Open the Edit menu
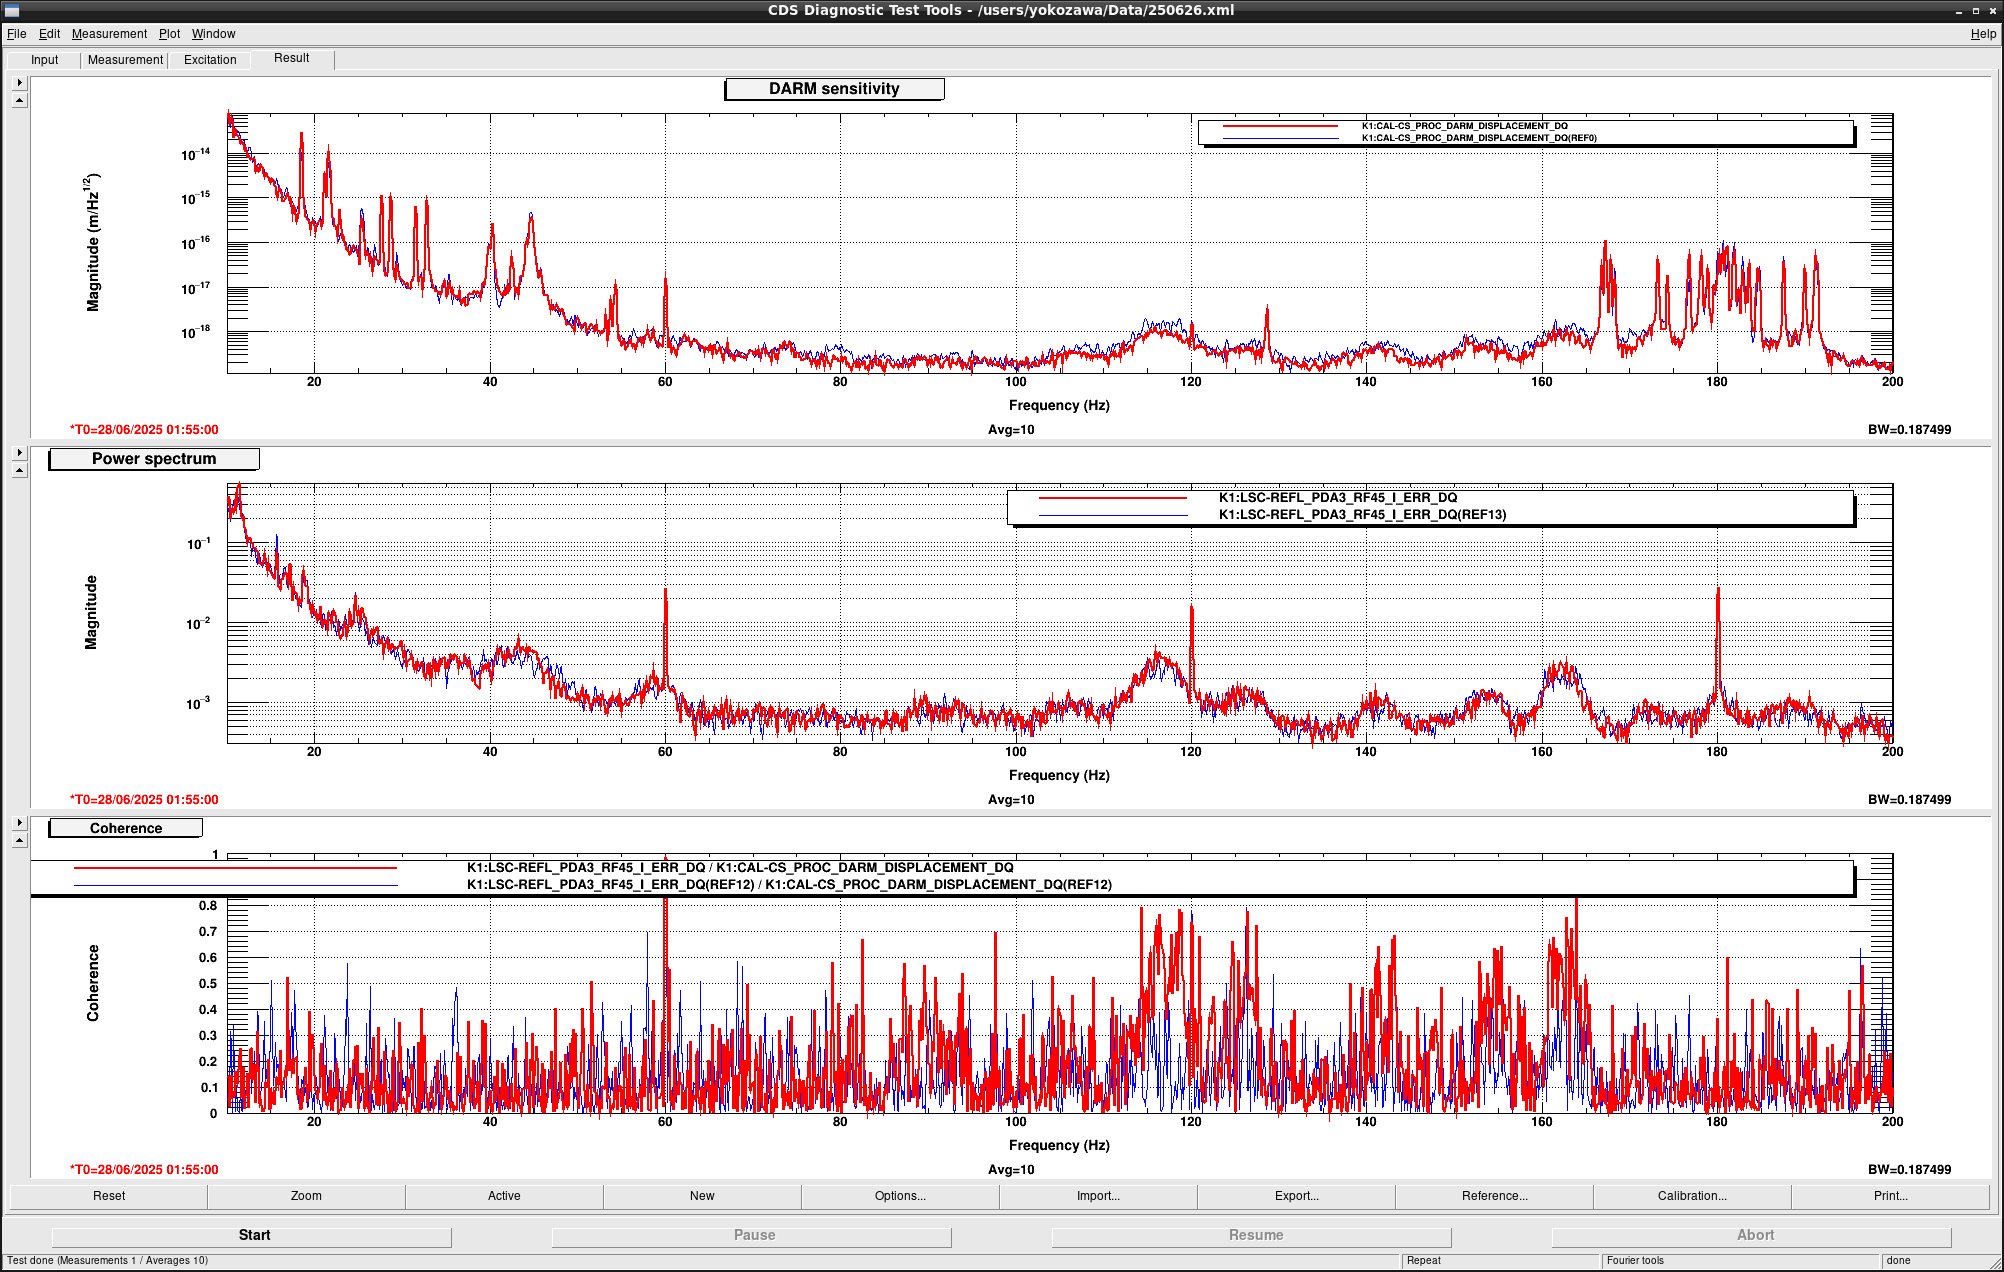This screenshot has width=2004, height=1272. pos(49,34)
